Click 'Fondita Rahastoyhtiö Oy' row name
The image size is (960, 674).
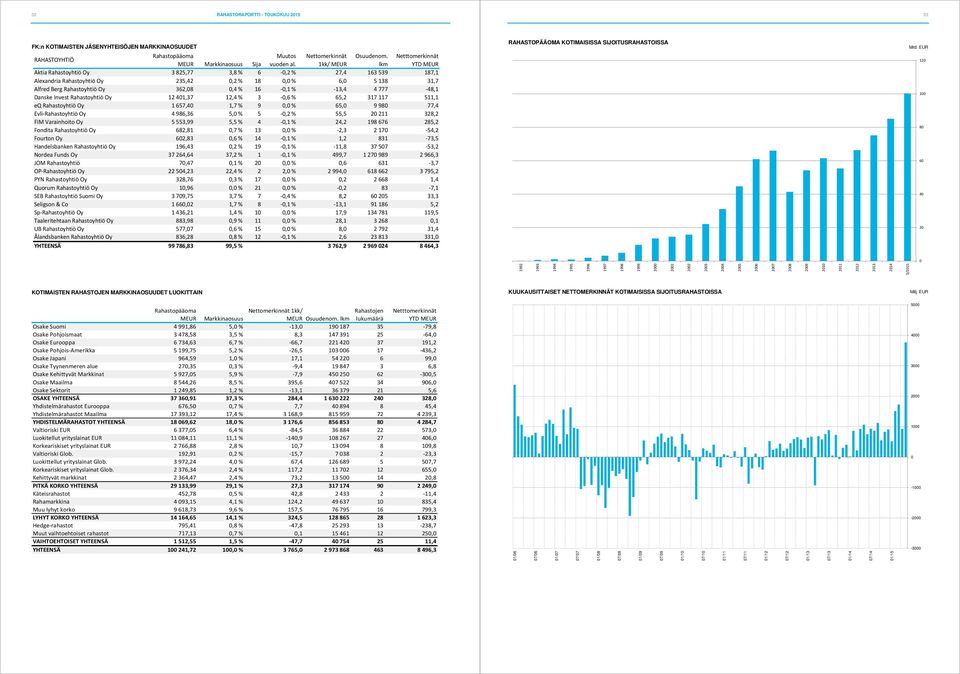click(x=65, y=130)
